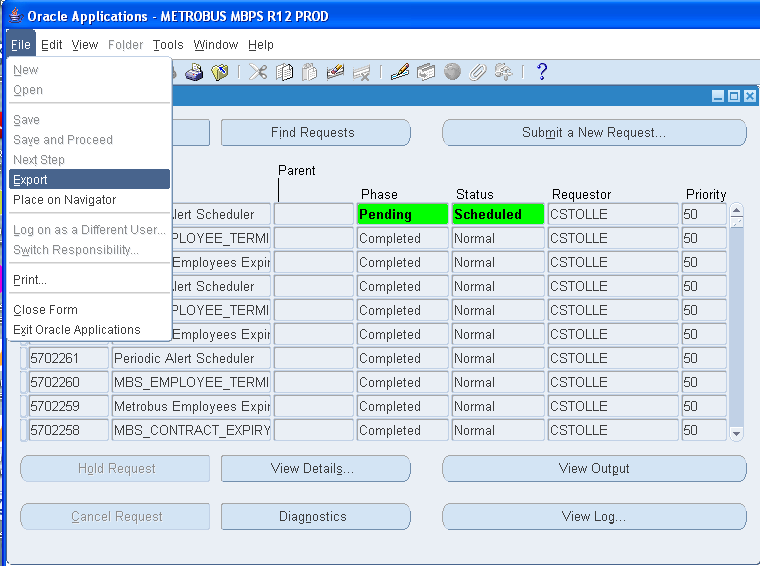760x566 pixels.
Task: Click the Translations globe icon
Action: coord(452,73)
